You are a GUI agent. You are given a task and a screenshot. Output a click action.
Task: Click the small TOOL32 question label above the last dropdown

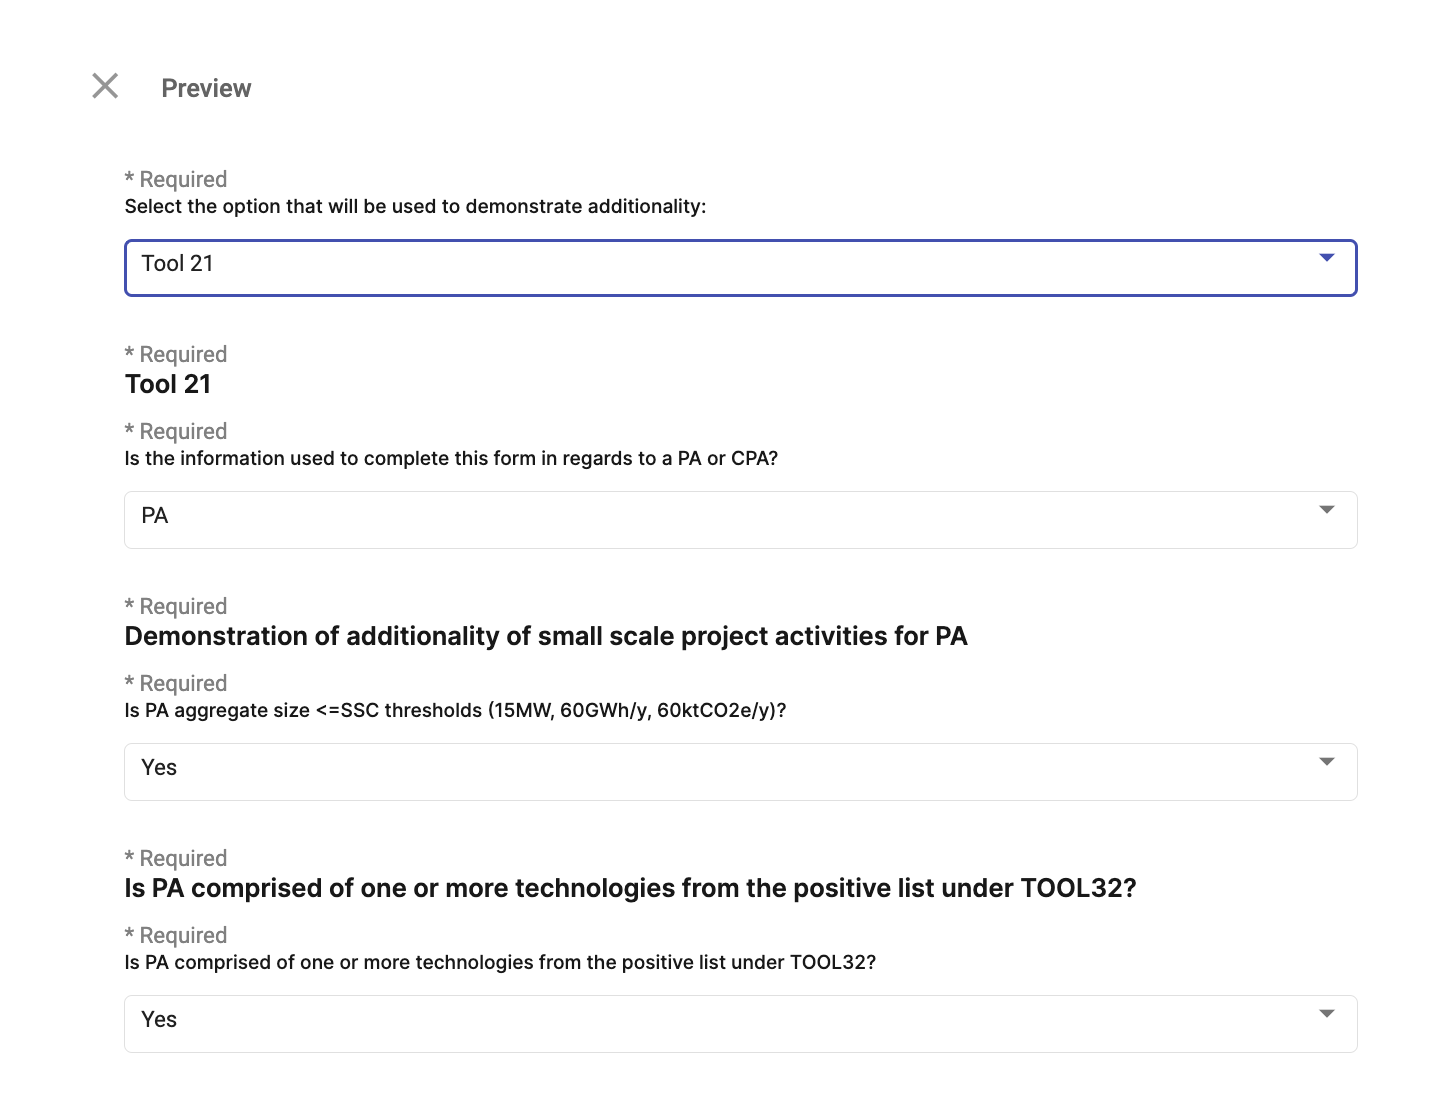pyautogui.click(x=500, y=962)
